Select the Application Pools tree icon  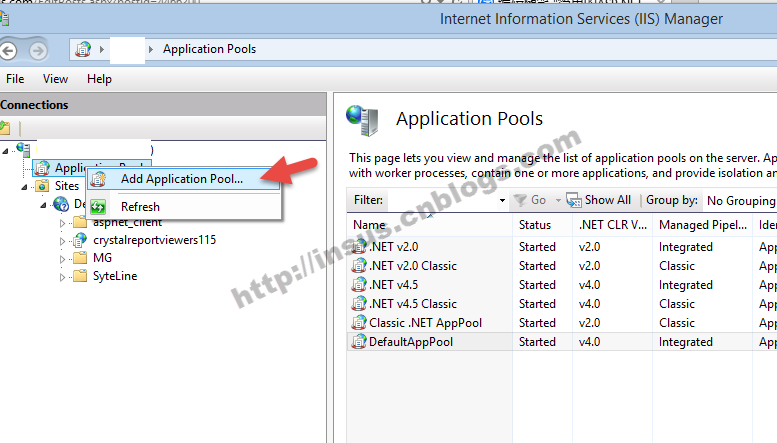(x=42, y=168)
